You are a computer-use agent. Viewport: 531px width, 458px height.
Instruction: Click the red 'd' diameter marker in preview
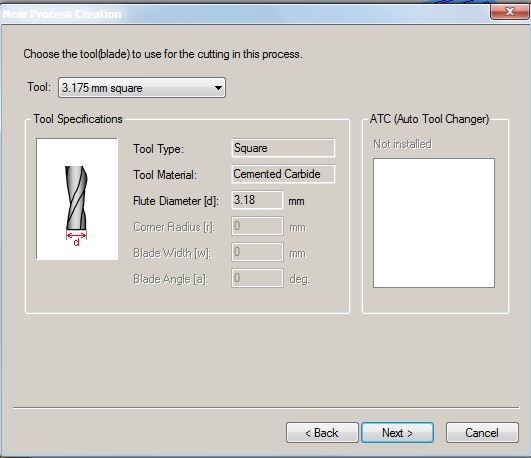(77, 242)
